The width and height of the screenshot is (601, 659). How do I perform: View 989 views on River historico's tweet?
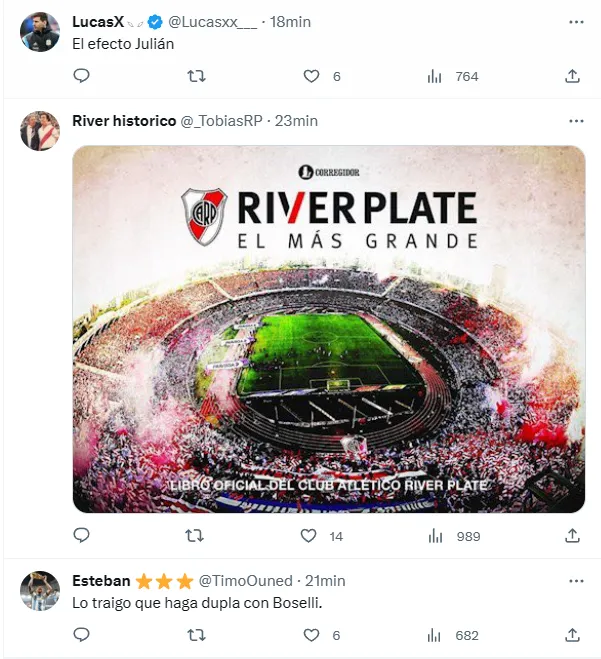pyautogui.click(x=454, y=536)
